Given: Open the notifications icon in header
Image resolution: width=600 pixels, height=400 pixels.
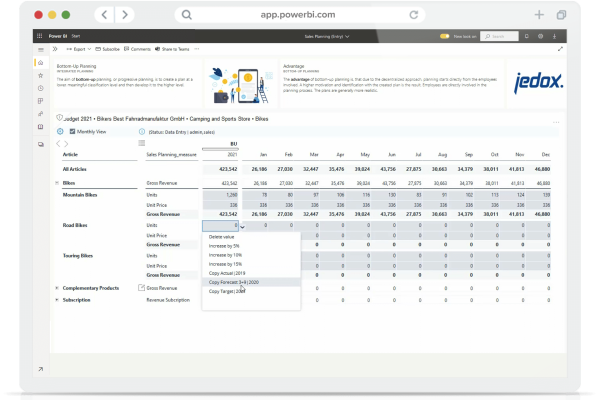Looking at the screenshot, I should point(527,36).
